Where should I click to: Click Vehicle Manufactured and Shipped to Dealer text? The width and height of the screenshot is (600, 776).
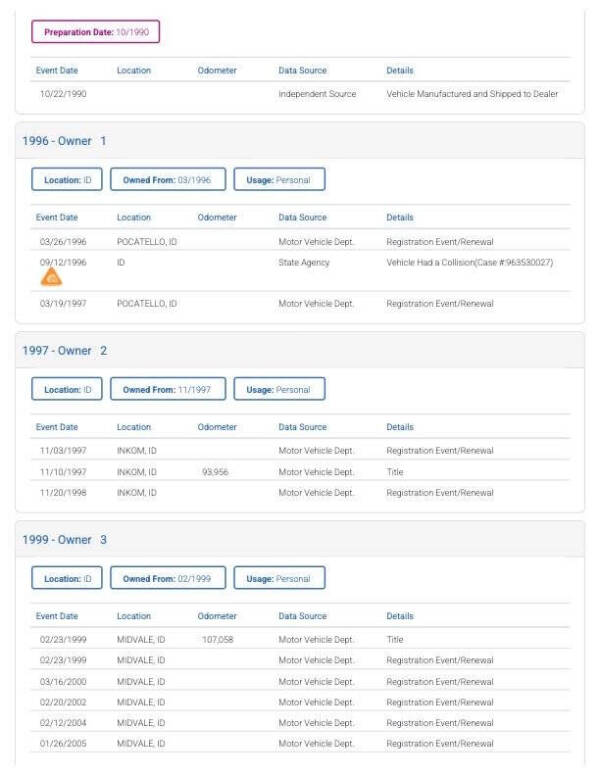point(472,94)
